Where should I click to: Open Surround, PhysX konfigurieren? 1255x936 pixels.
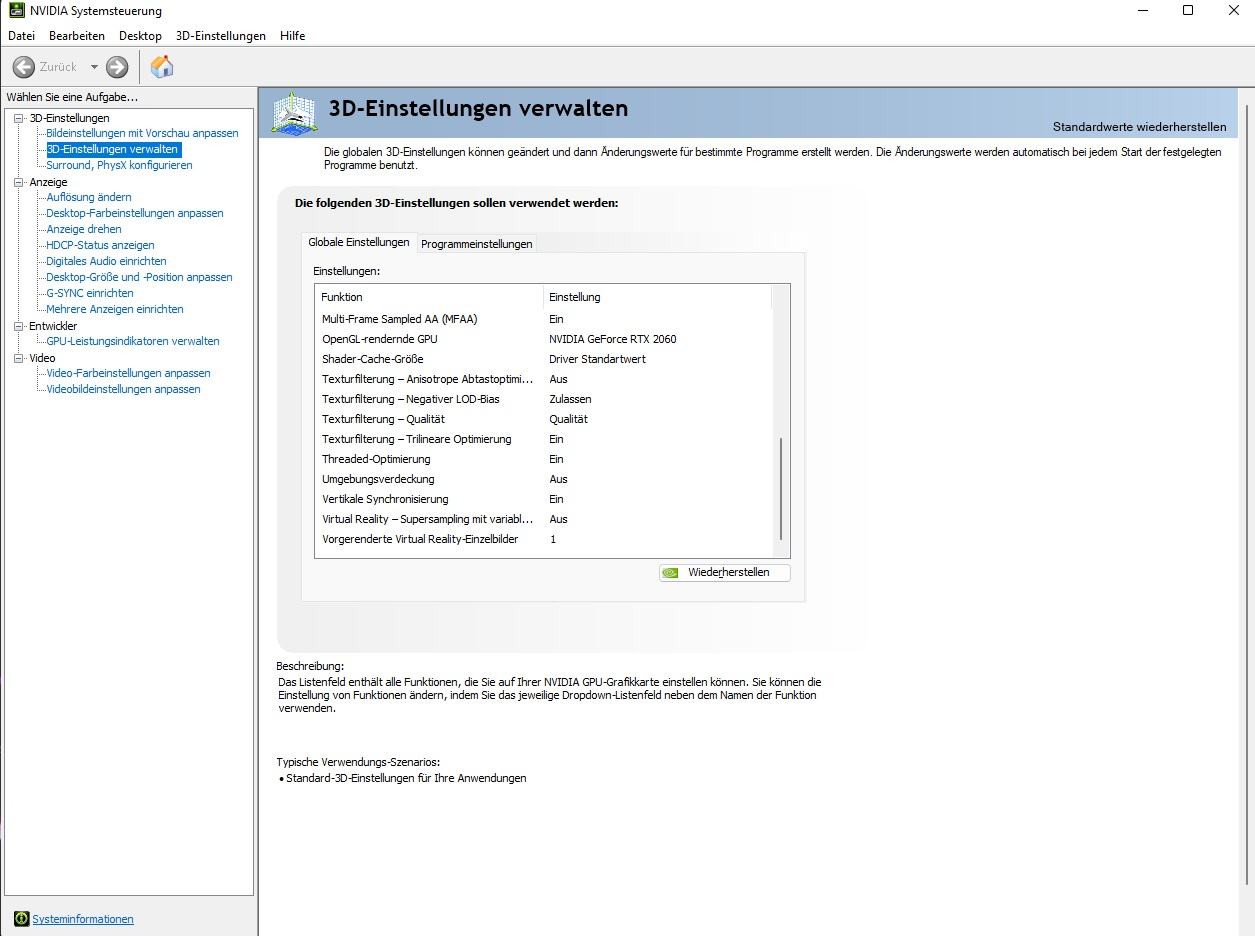[119, 165]
